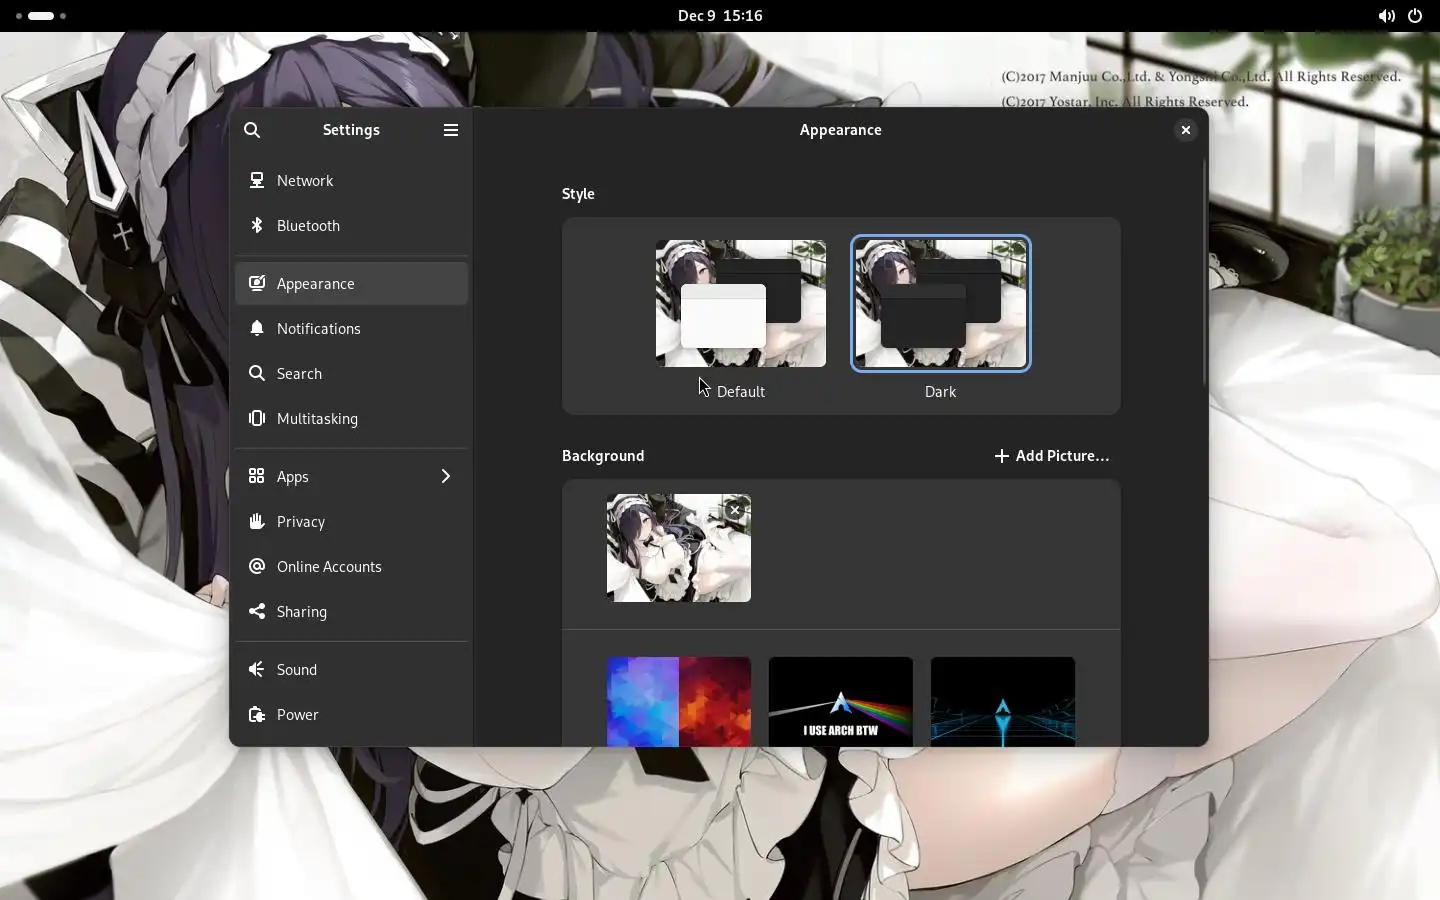Open the Apps settings entry
1440x900 pixels.
(352, 476)
